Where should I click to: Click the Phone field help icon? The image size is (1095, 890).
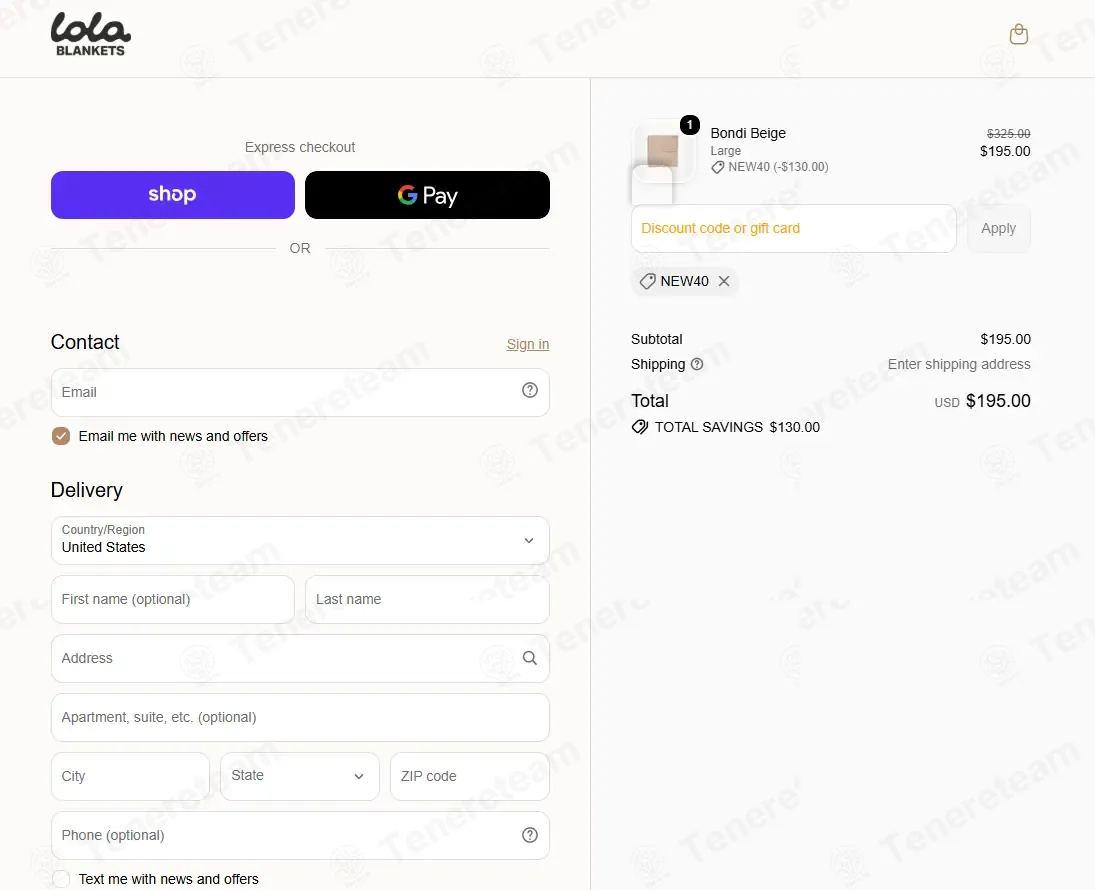point(530,835)
